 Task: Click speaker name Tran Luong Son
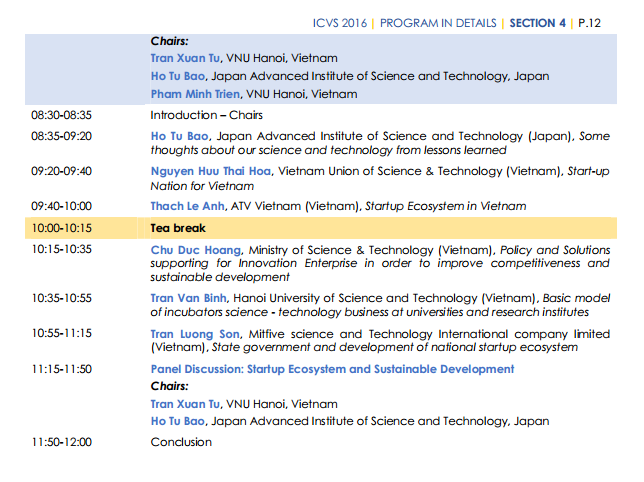(195, 334)
